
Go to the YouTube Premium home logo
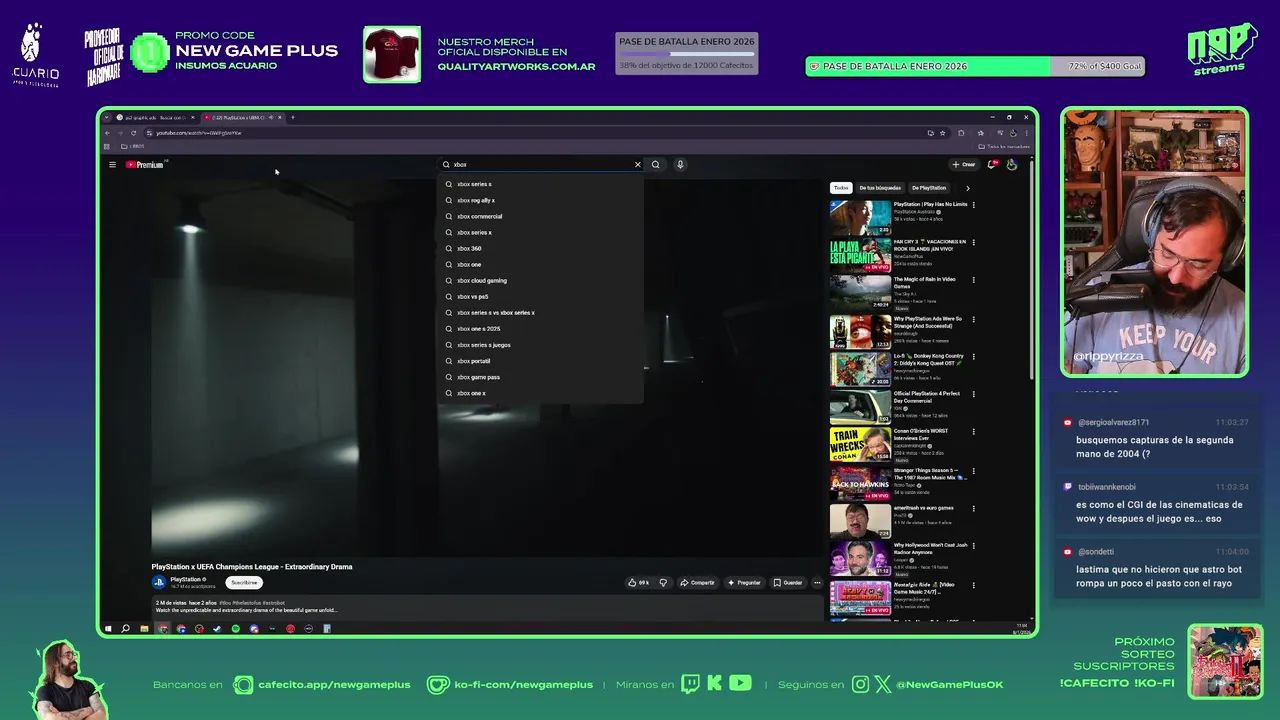[144, 164]
